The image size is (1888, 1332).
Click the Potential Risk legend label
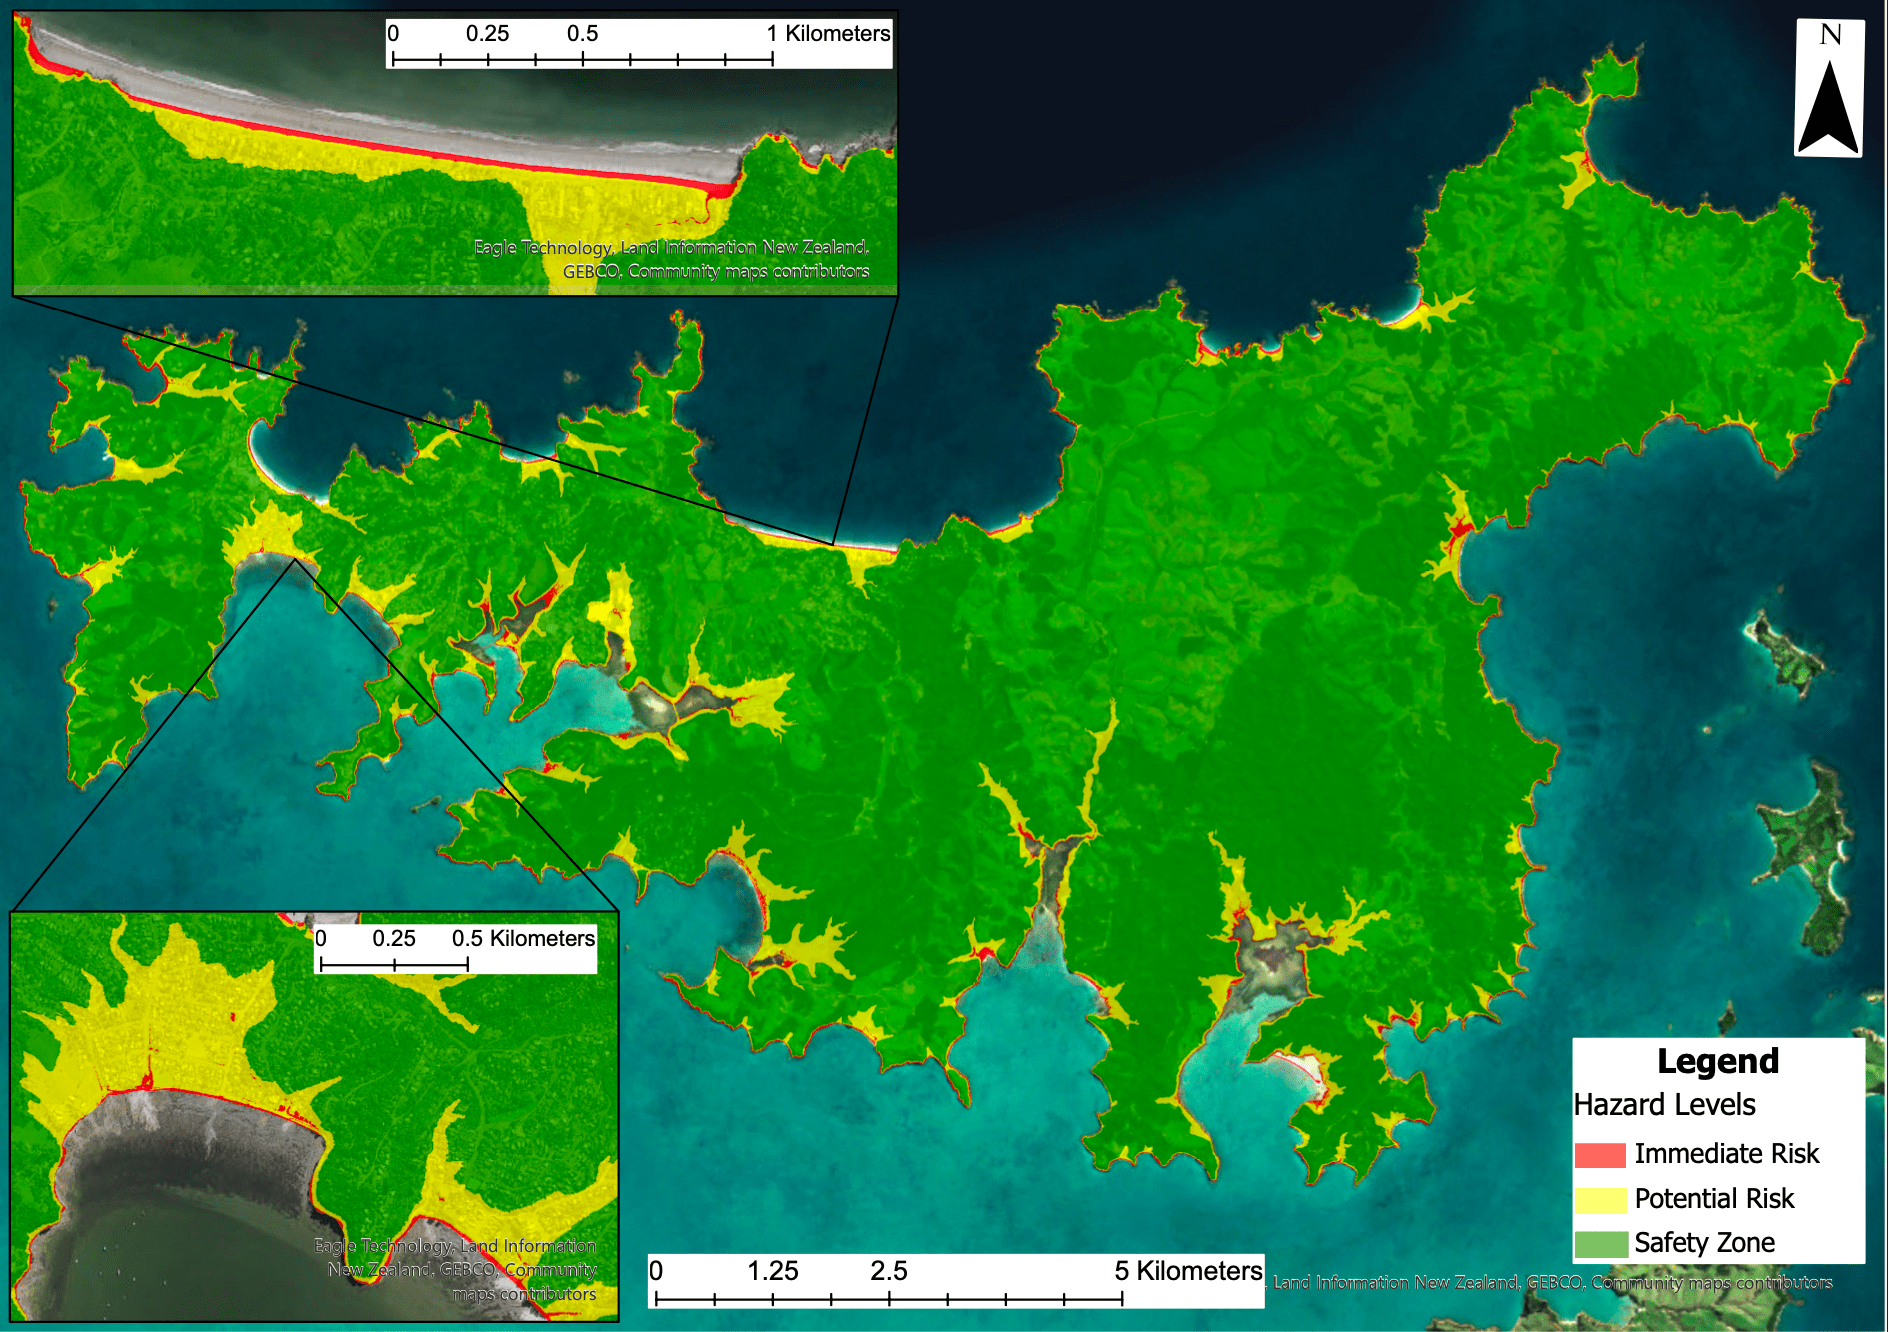pos(1714,1199)
